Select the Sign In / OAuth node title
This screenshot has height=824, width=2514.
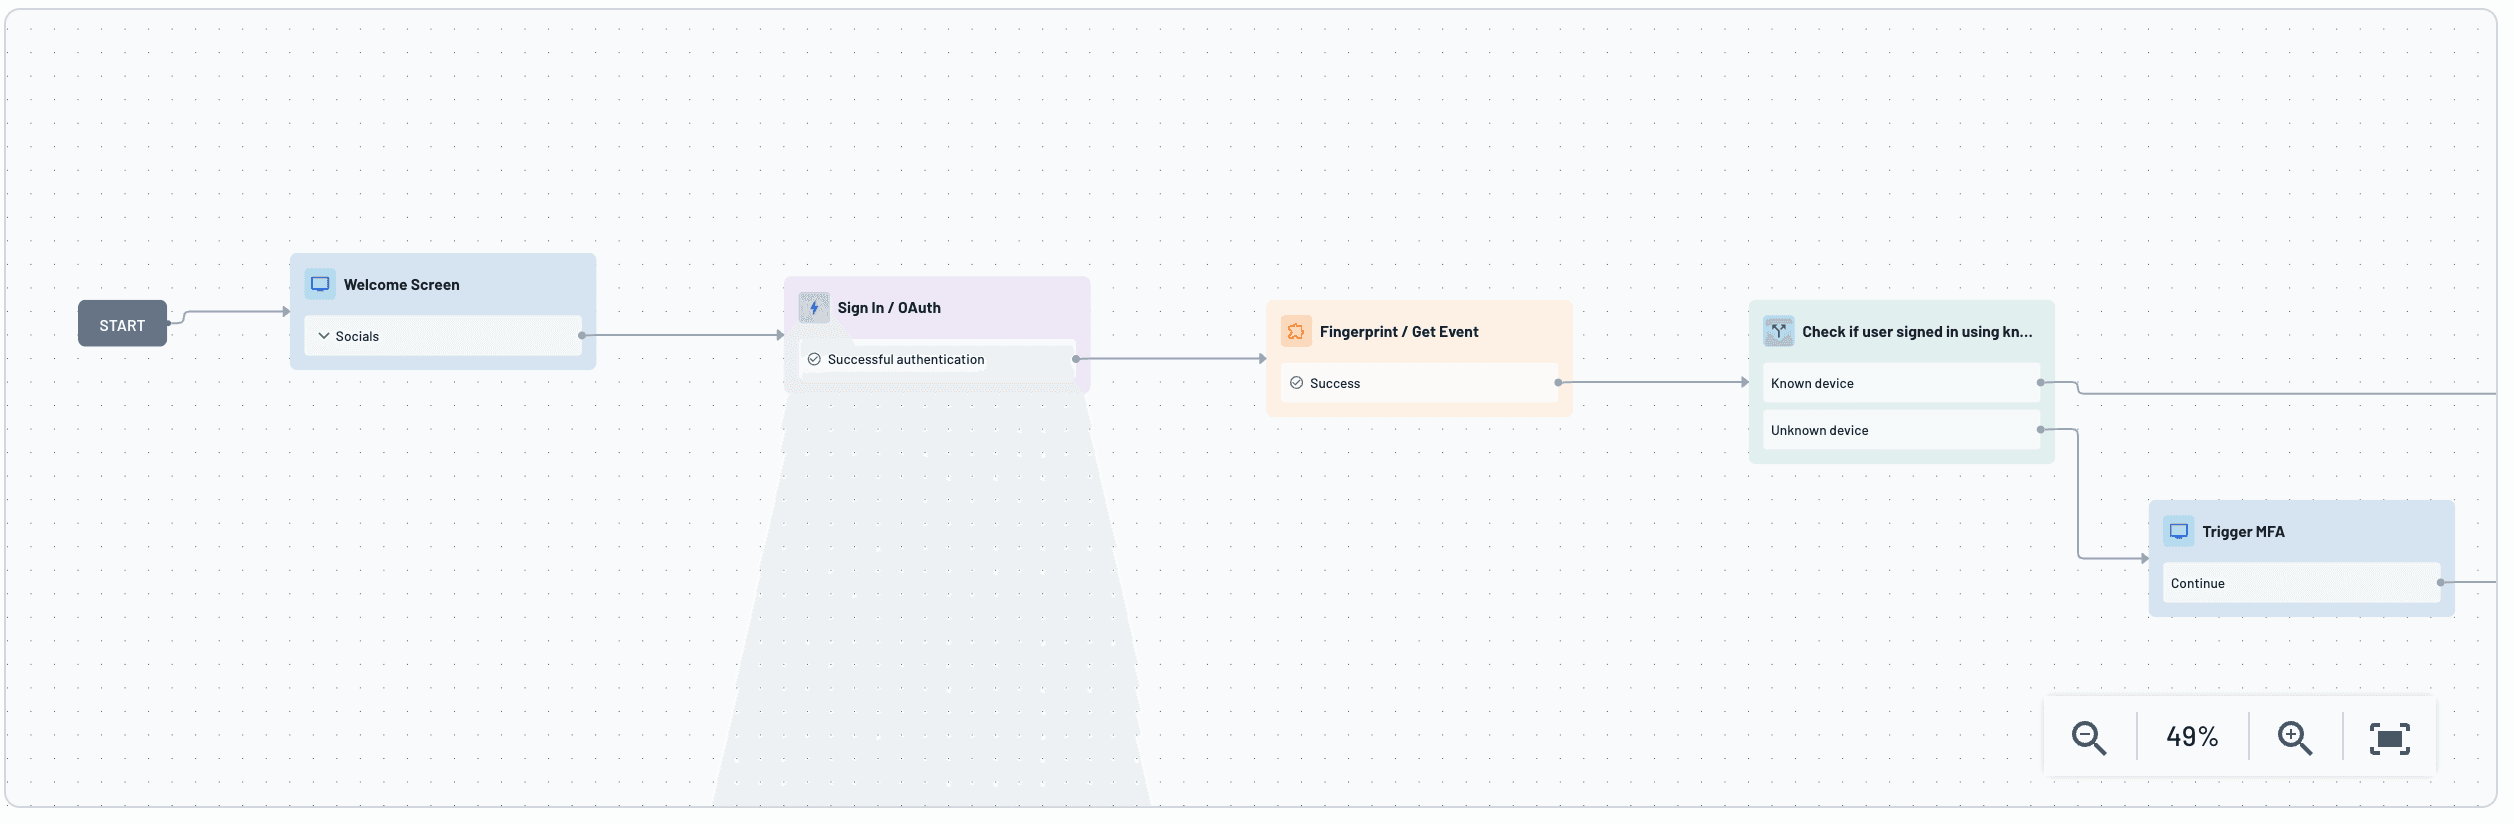(889, 308)
